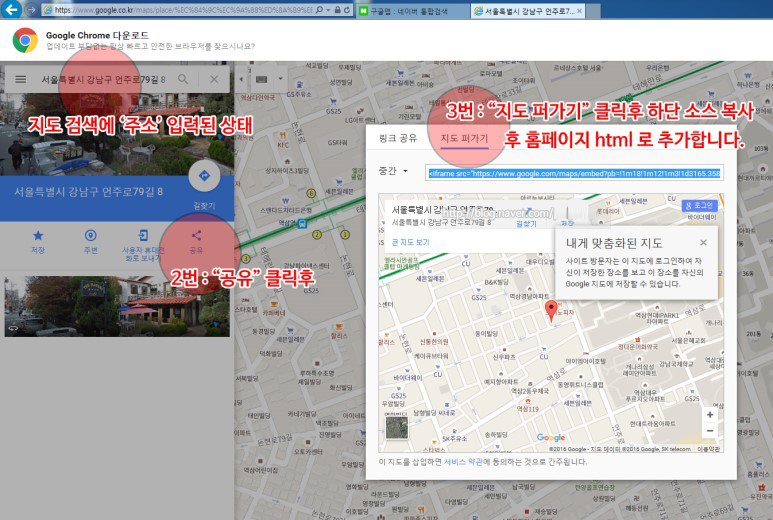The height and width of the screenshot is (520, 773).
Task: Open the lower street view thumbnail
Action: [117, 306]
